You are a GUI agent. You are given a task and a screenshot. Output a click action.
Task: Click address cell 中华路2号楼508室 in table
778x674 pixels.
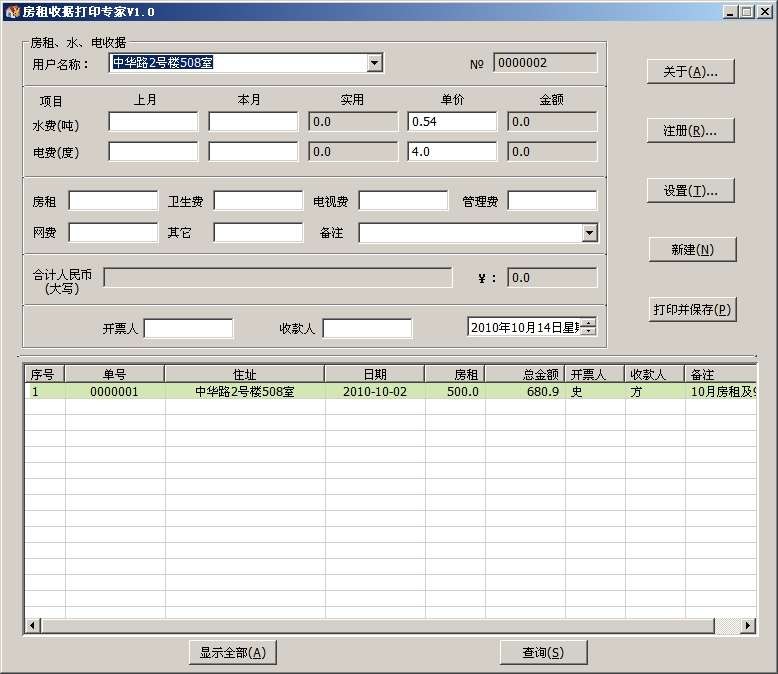245,392
